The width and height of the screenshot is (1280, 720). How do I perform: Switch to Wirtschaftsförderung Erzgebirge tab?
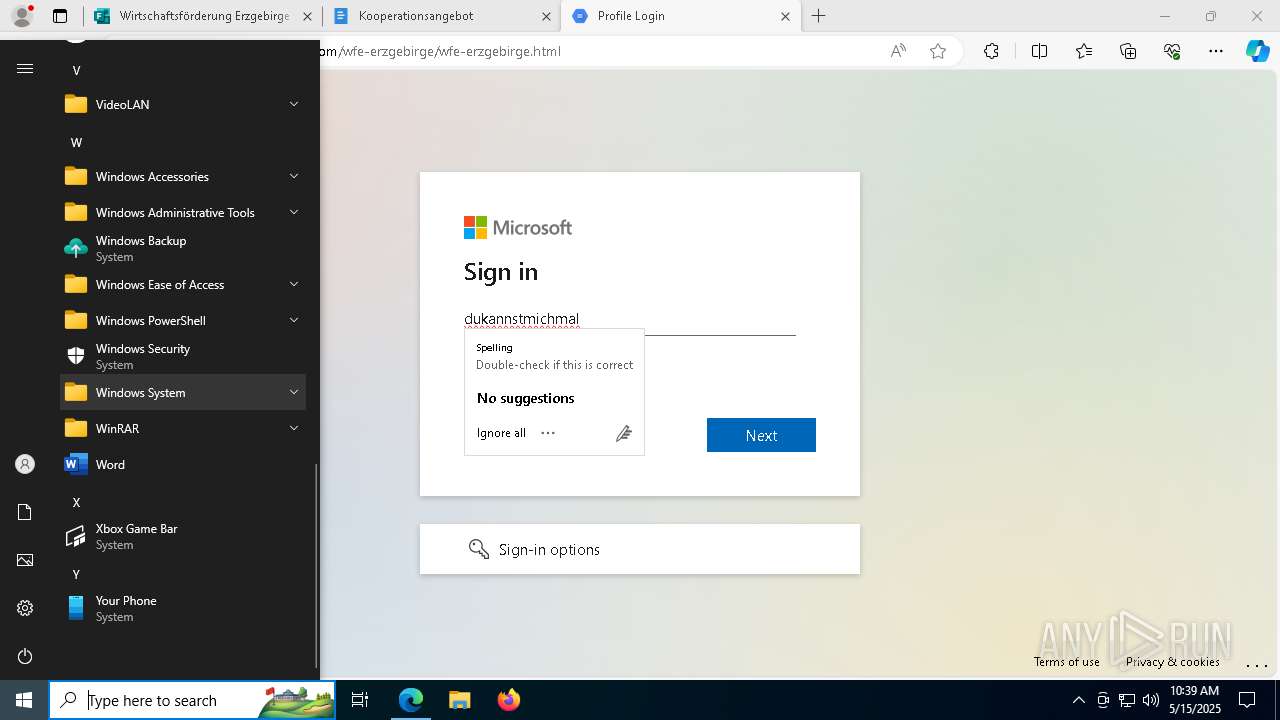tap(203, 16)
